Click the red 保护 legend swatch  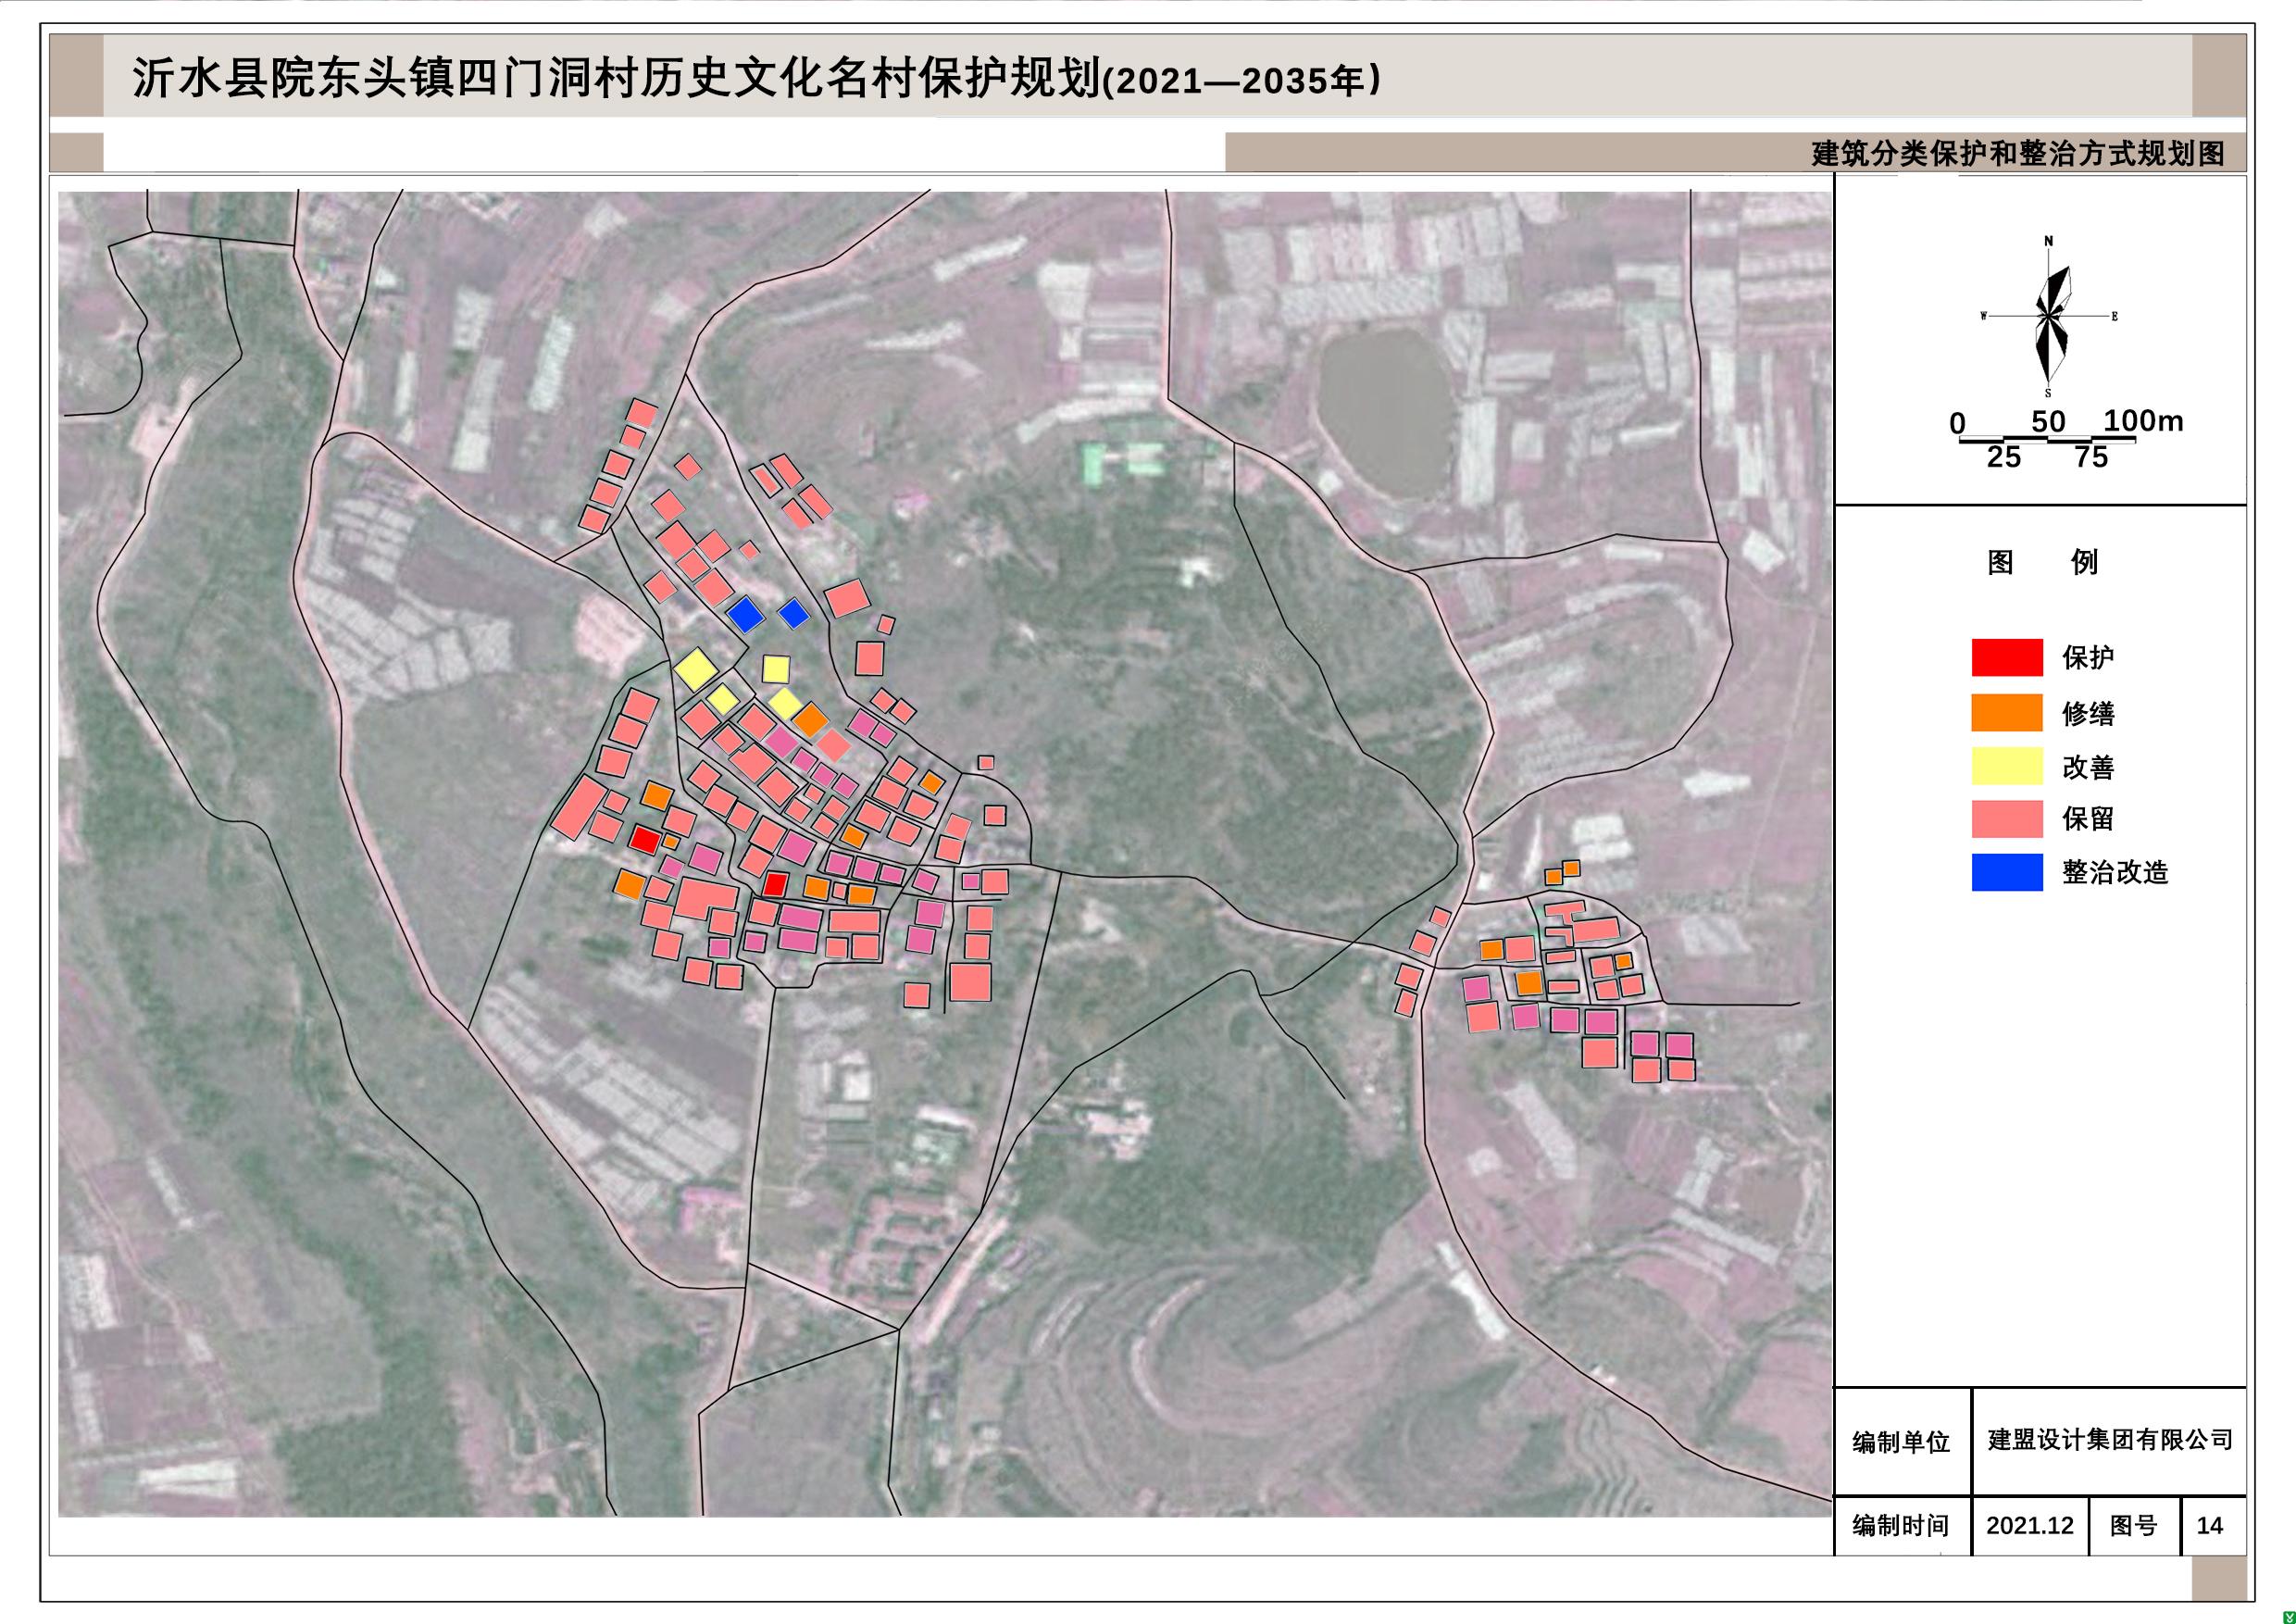coord(2007,657)
